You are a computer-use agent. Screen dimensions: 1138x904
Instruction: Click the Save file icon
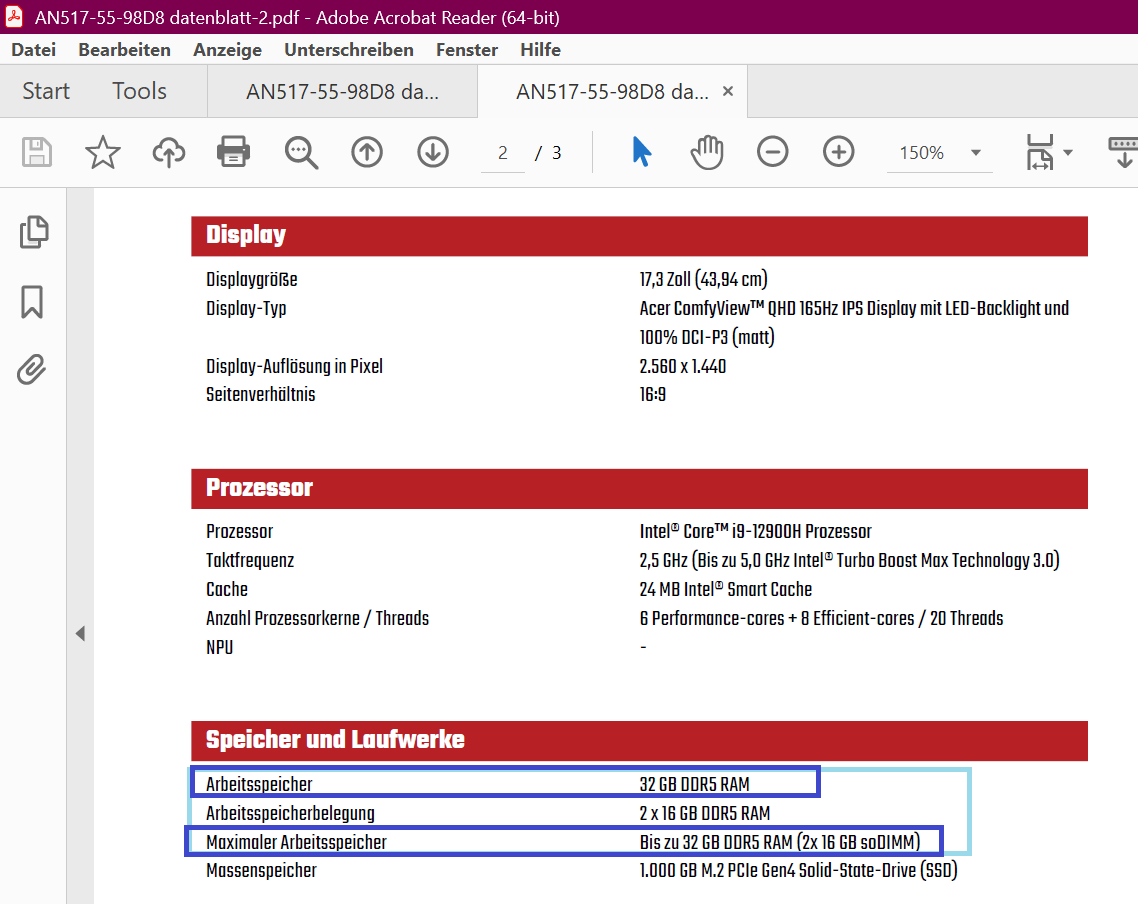37,152
